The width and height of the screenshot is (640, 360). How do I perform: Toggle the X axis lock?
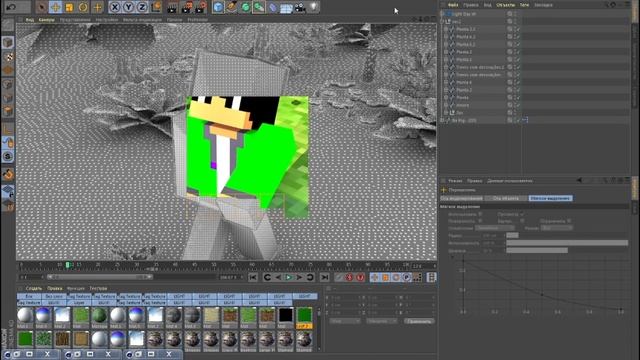click(115, 7)
